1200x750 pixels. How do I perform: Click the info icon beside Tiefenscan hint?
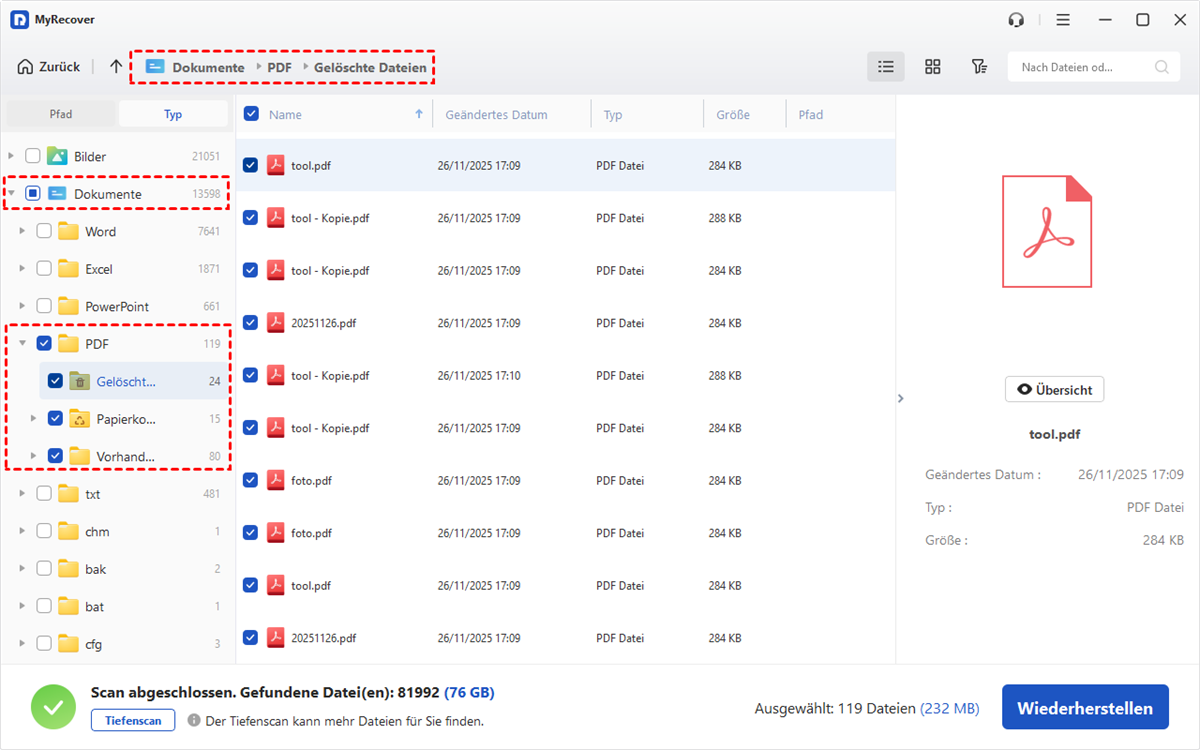[194, 720]
